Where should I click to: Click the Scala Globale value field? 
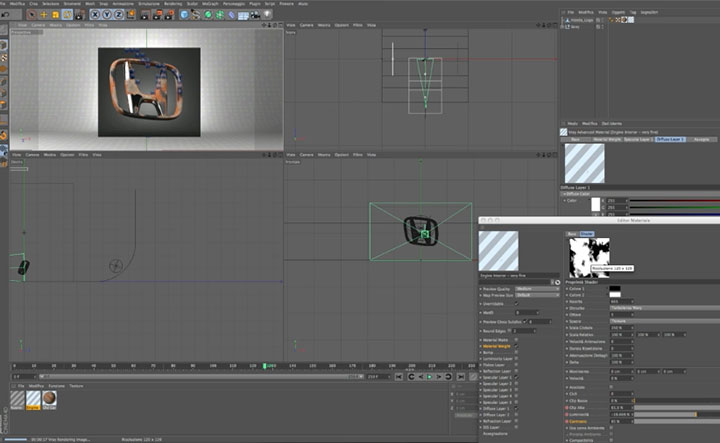click(x=622, y=328)
